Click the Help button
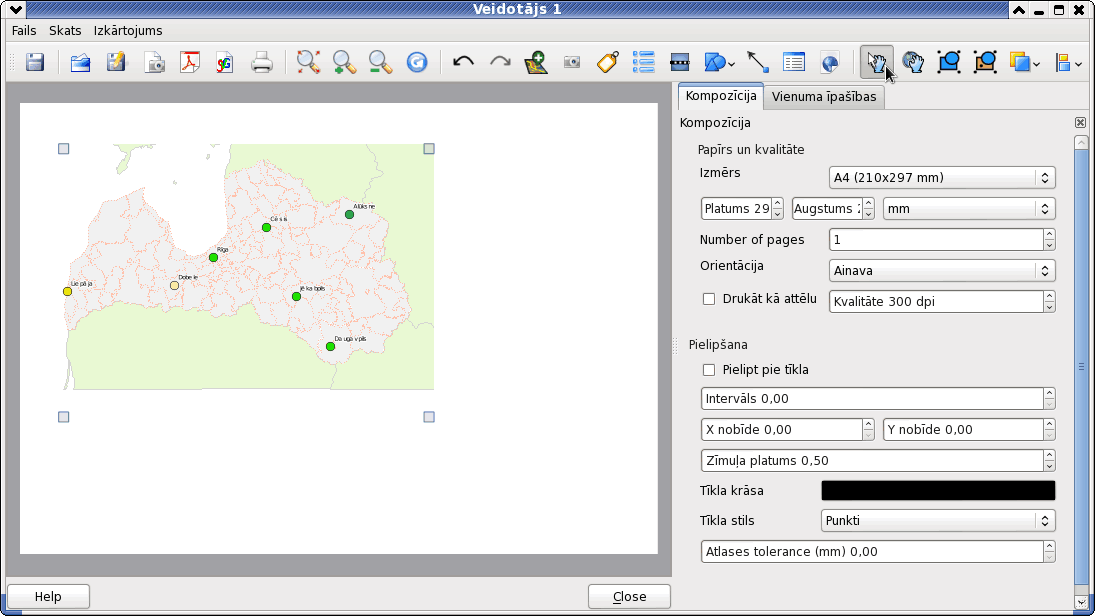The height and width of the screenshot is (616, 1095). coord(48,596)
